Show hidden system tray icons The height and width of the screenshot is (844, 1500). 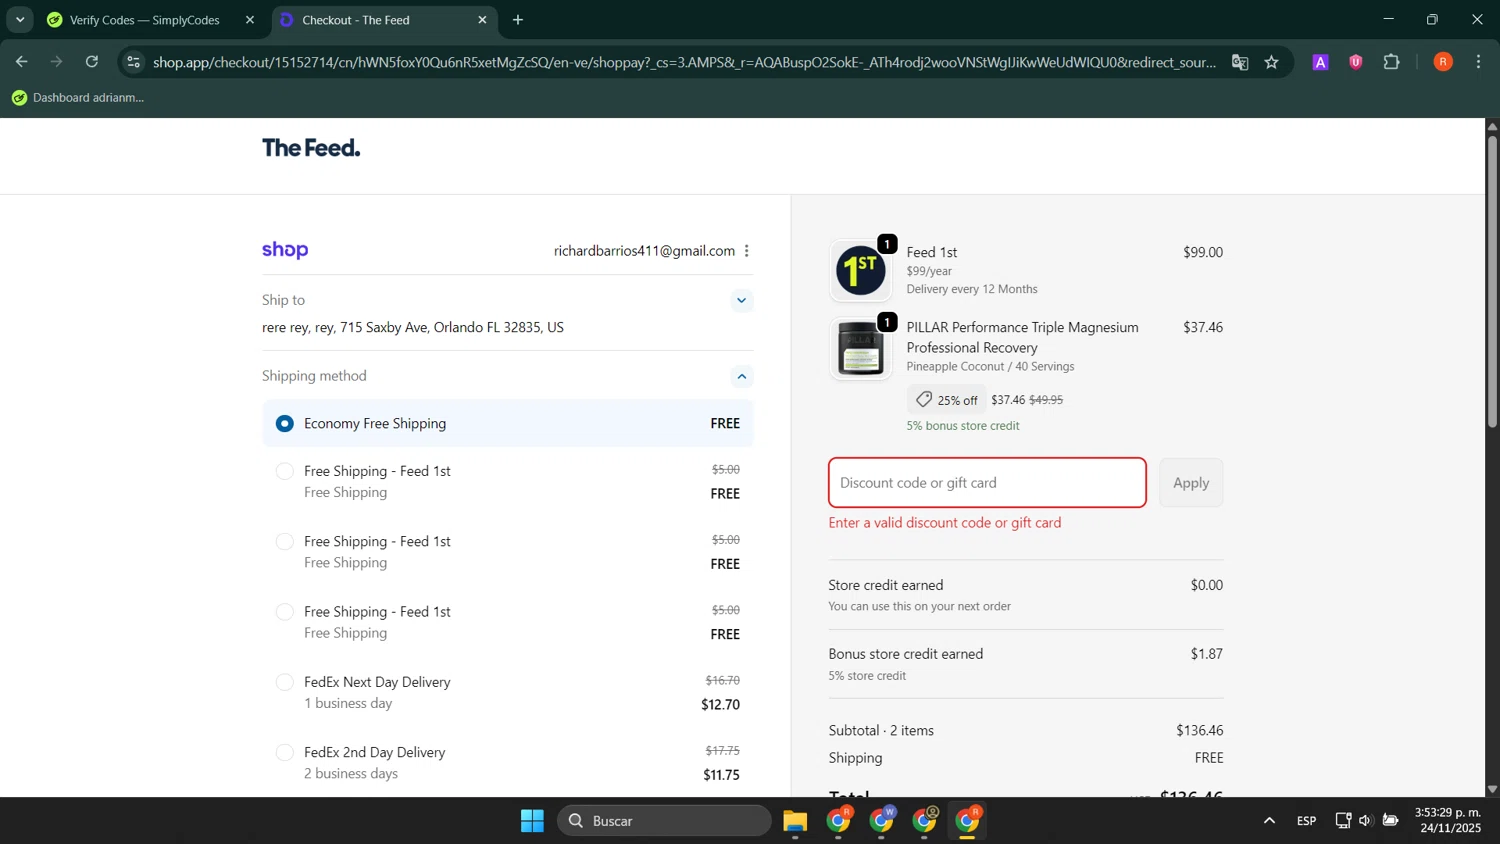pyautogui.click(x=1269, y=821)
